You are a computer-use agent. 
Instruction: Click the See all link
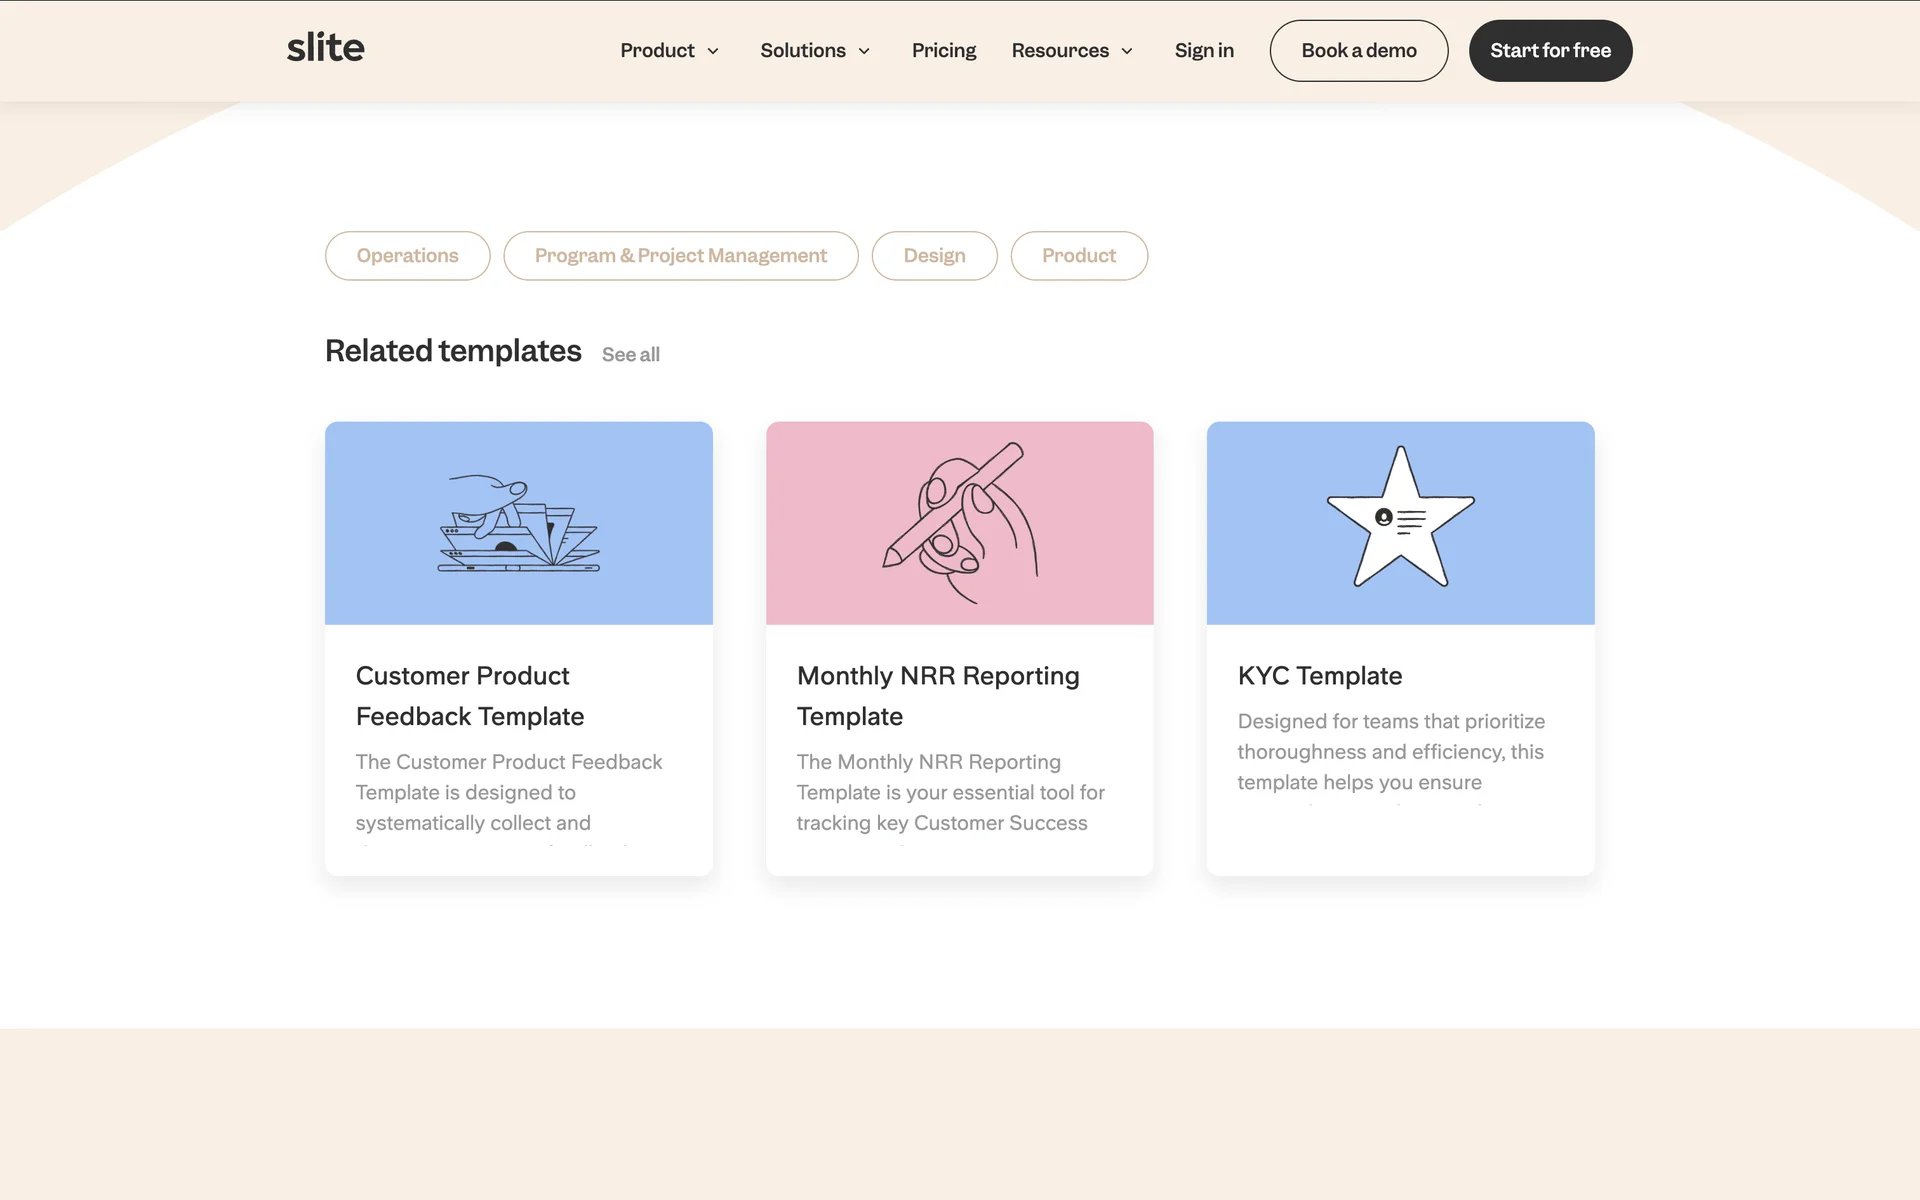click(x=630, y=355)
